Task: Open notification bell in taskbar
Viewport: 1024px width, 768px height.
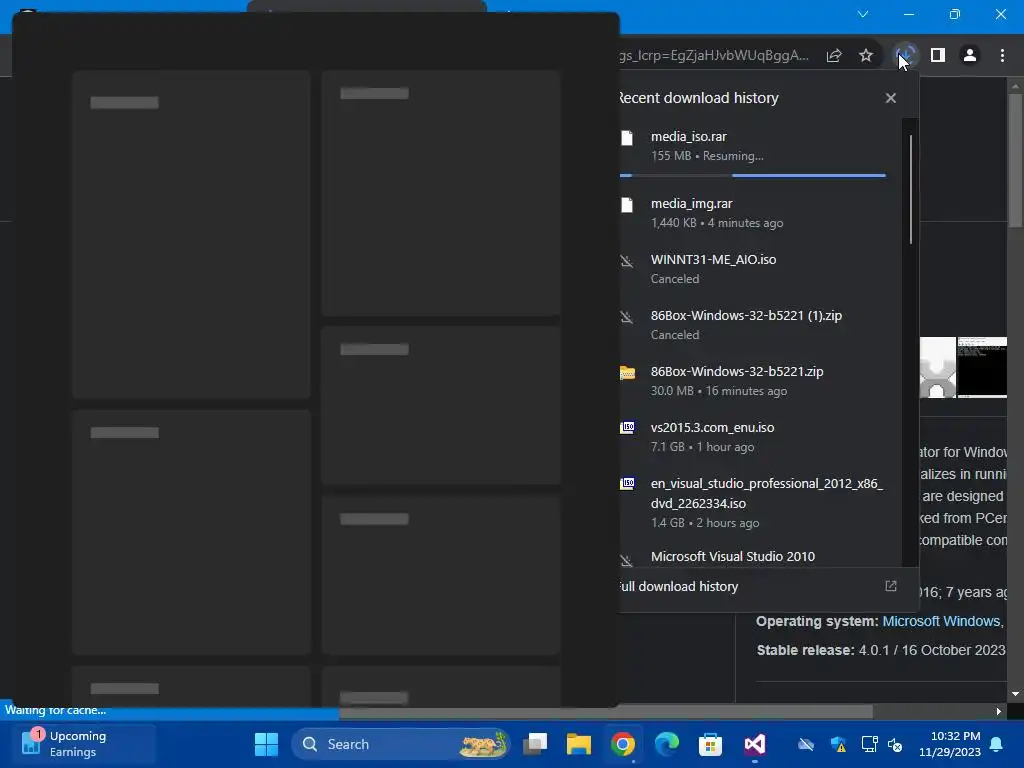Action: click(x=997, y=744)
